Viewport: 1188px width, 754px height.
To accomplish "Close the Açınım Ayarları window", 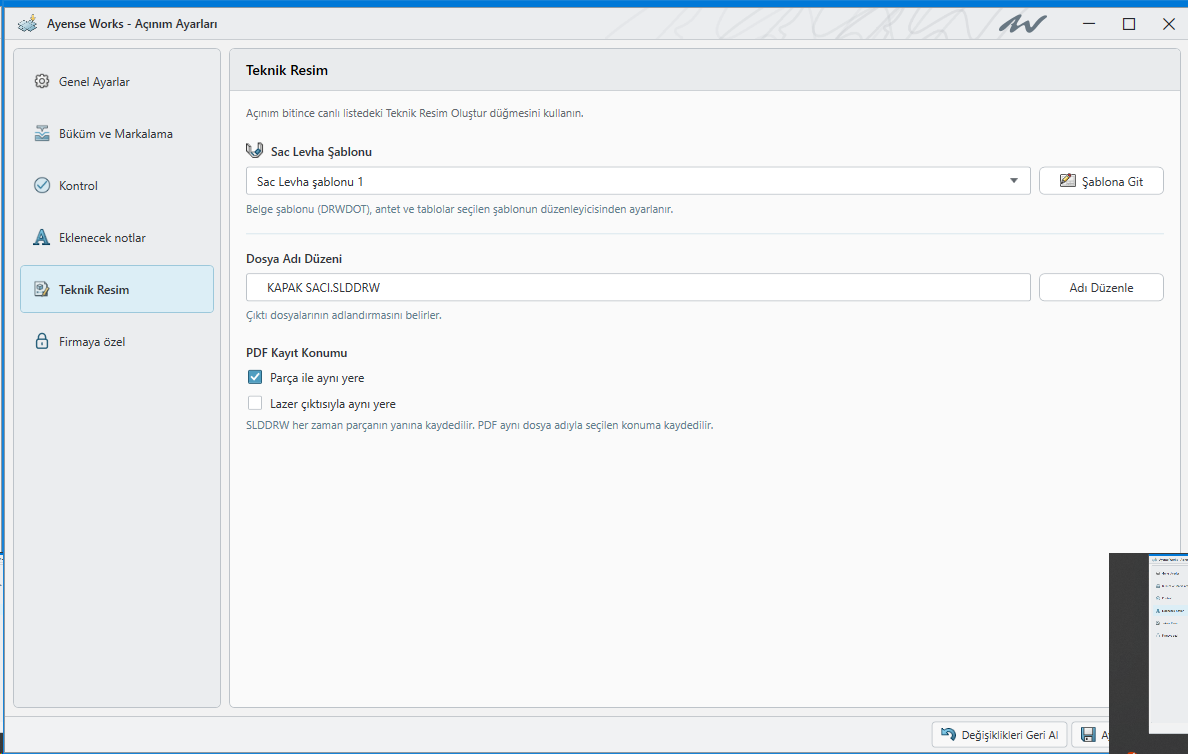I will pos(1168,23).
